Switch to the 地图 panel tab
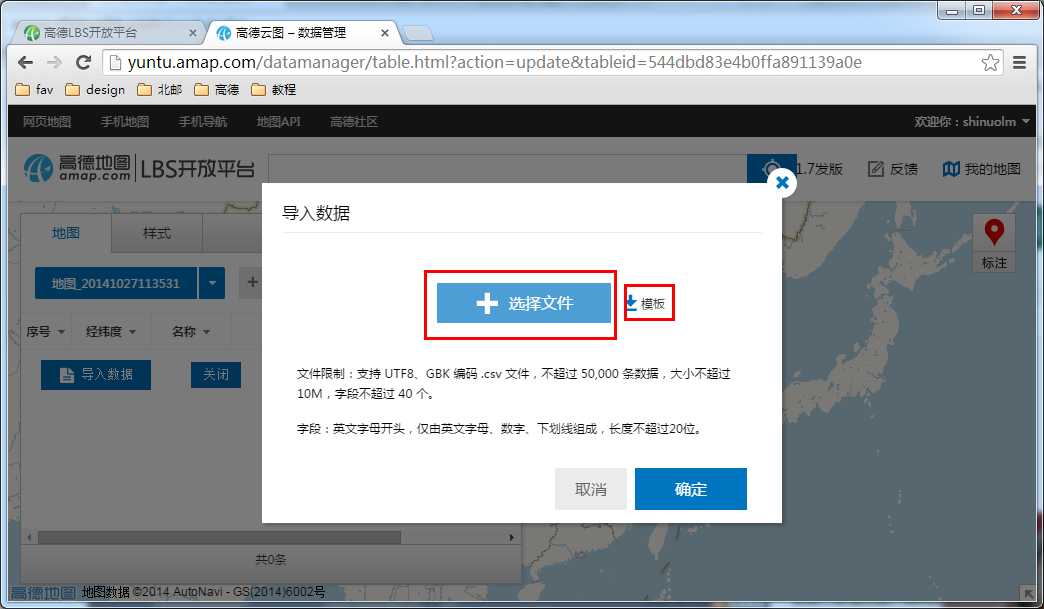Screen dimensions: 1044x609 (66, 233)
